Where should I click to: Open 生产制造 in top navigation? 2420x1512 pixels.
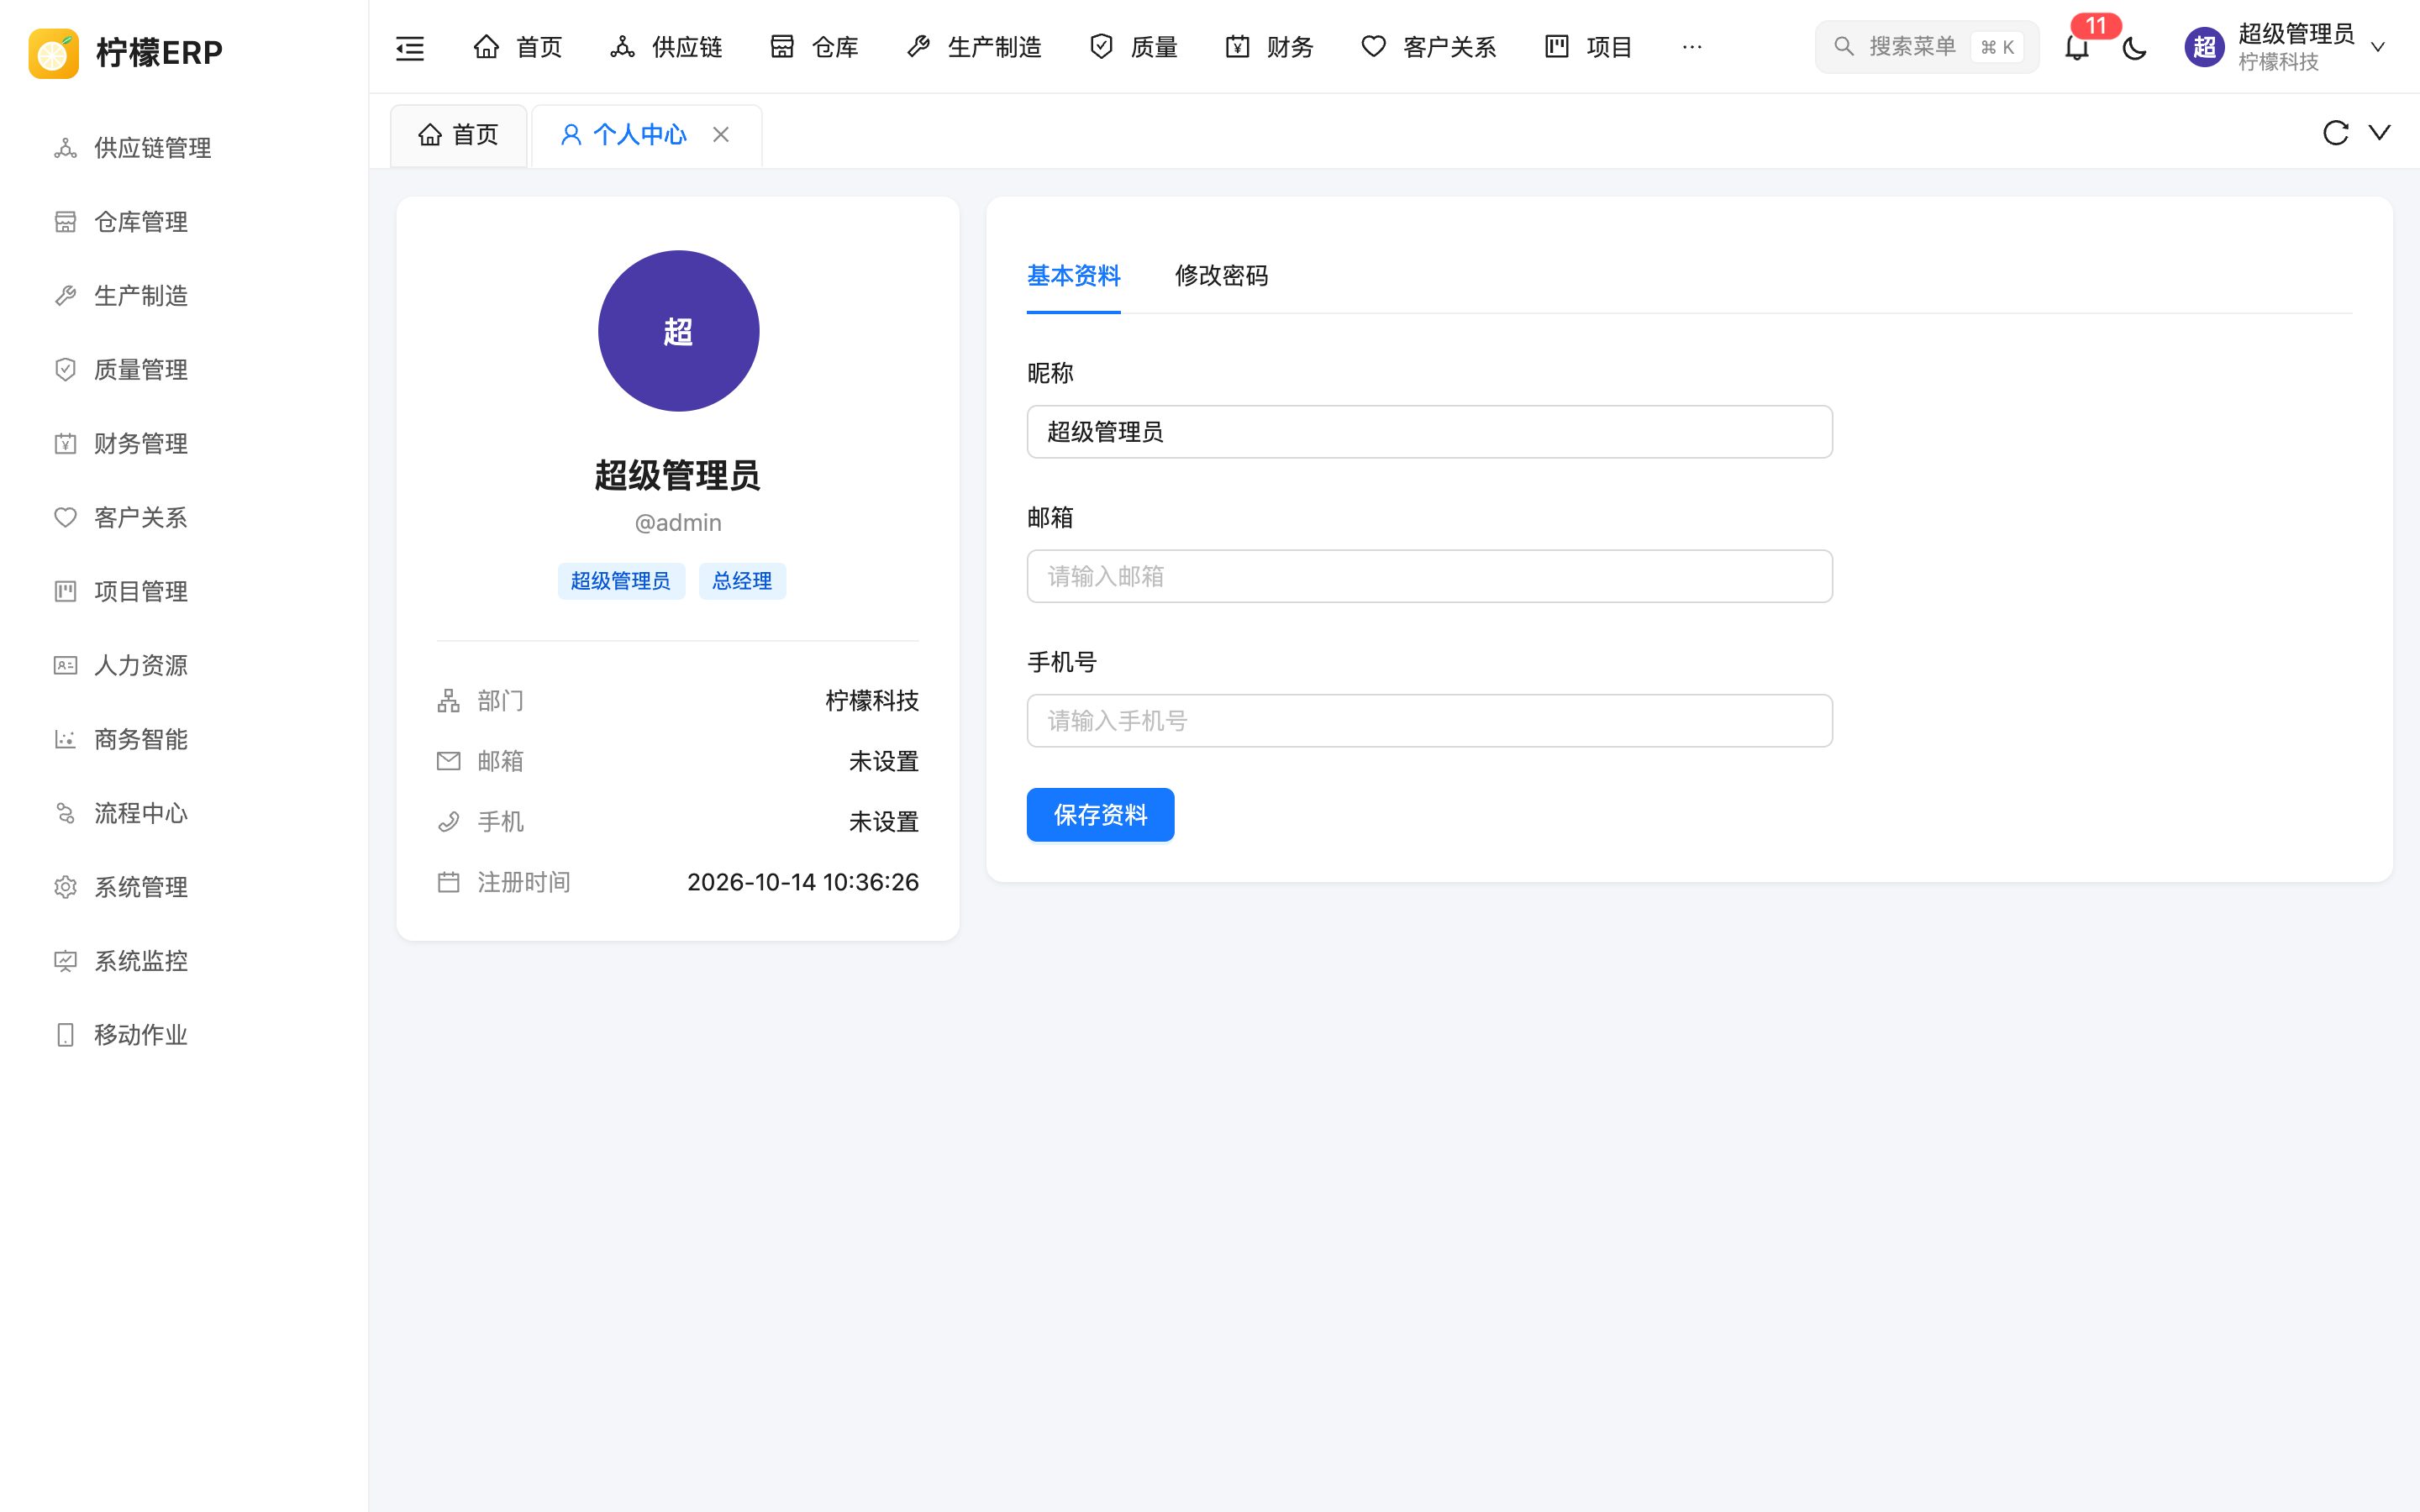pyautogui.click(x=973, y=47)
